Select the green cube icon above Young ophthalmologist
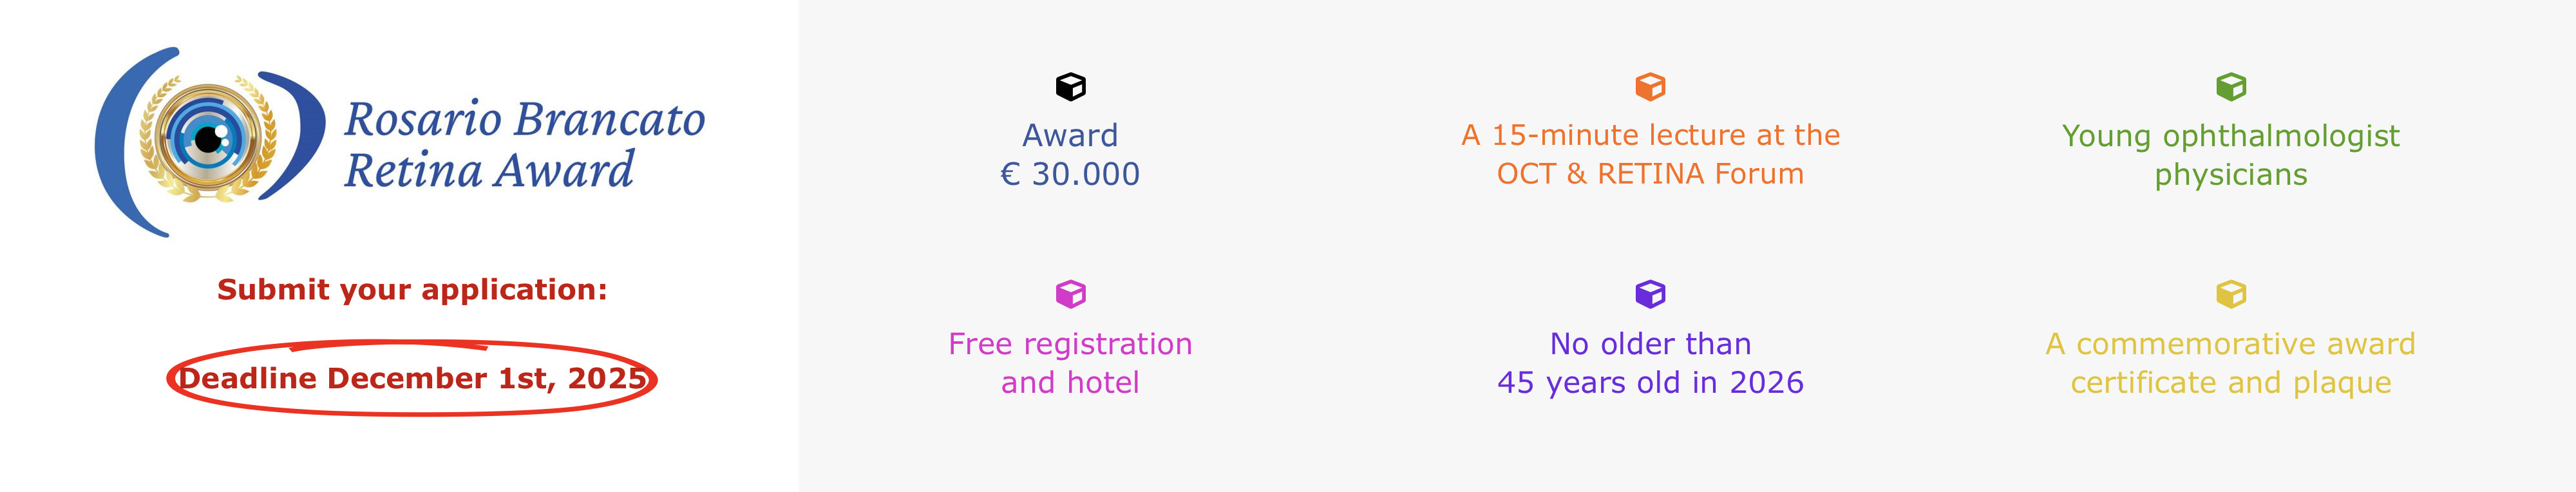2576x492 pixels. (x=2231, y=87)
